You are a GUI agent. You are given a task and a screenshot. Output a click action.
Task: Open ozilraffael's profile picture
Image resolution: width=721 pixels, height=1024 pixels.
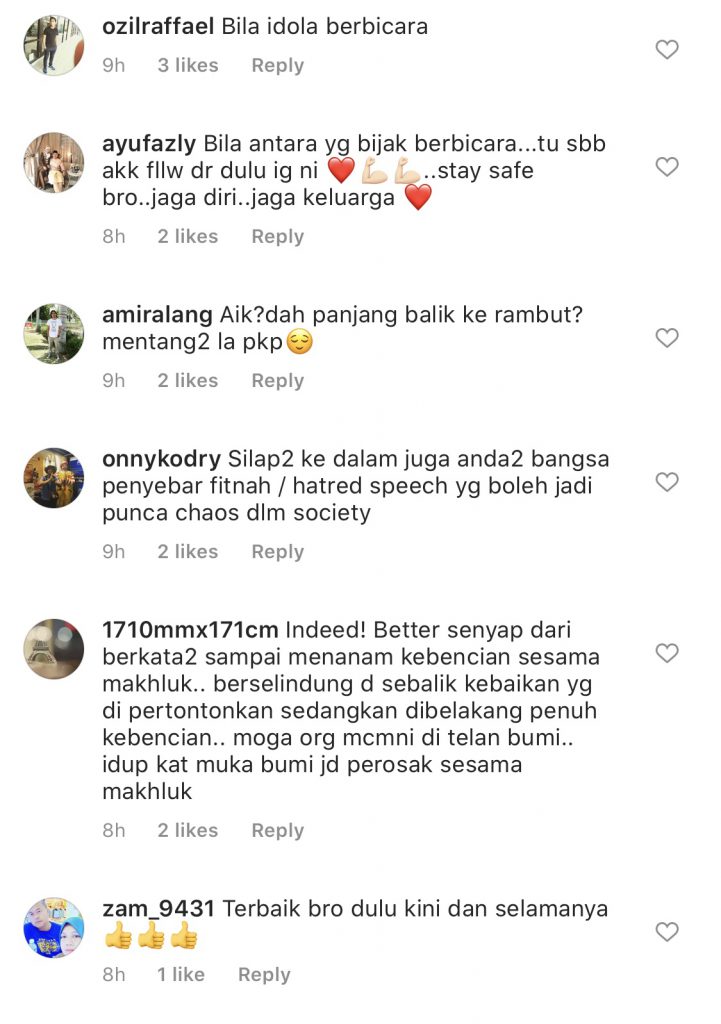[54, 45]
